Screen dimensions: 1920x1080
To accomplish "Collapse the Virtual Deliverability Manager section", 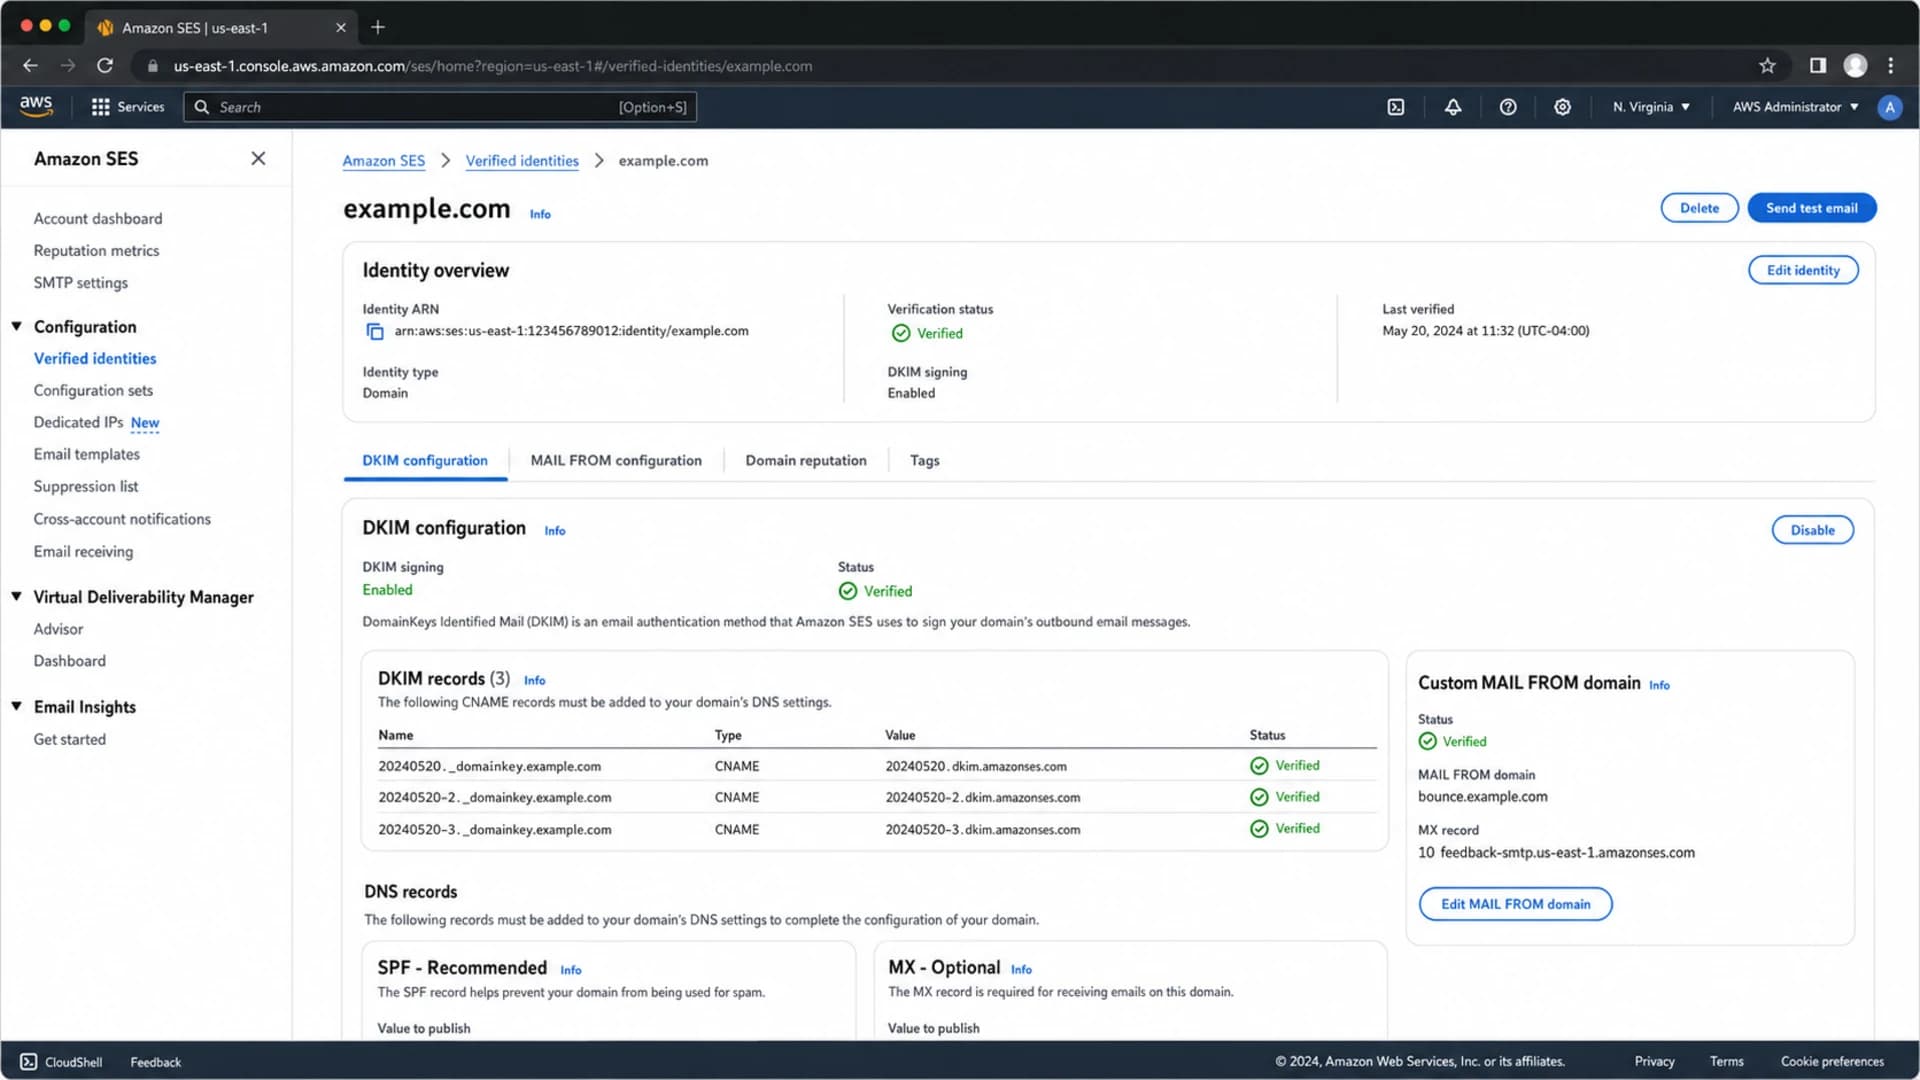I will click(x=16, y=597).
